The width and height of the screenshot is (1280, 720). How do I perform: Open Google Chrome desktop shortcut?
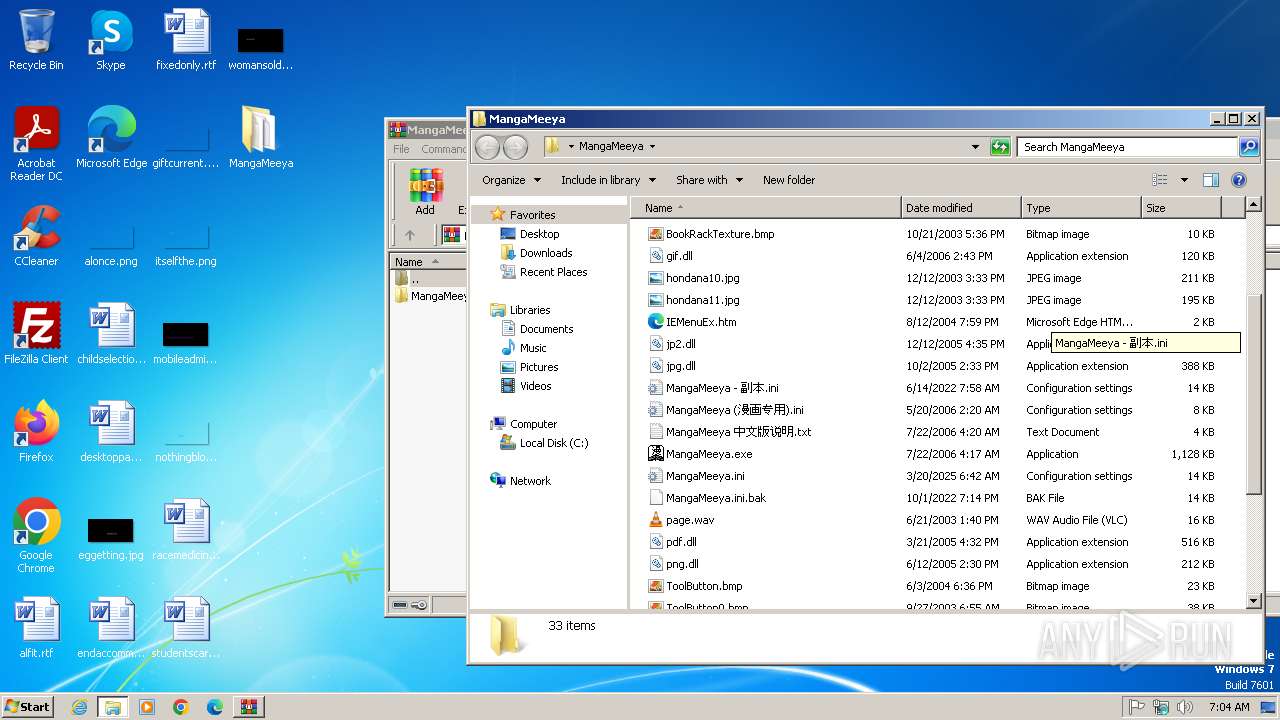pyautogui.click(x=36, y=536)
